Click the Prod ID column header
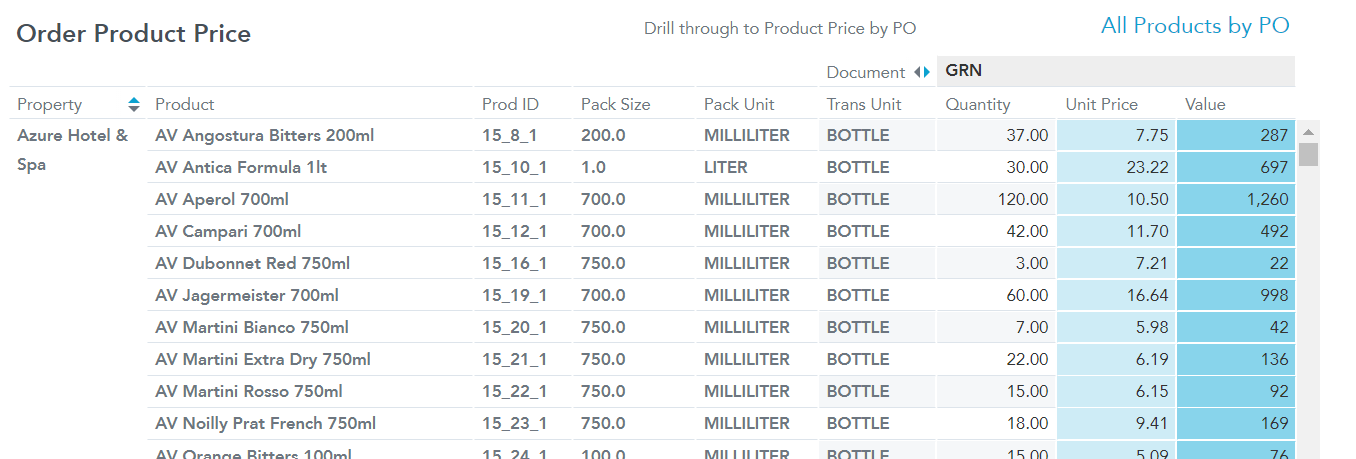1356x459 pixels. [510, 104]
